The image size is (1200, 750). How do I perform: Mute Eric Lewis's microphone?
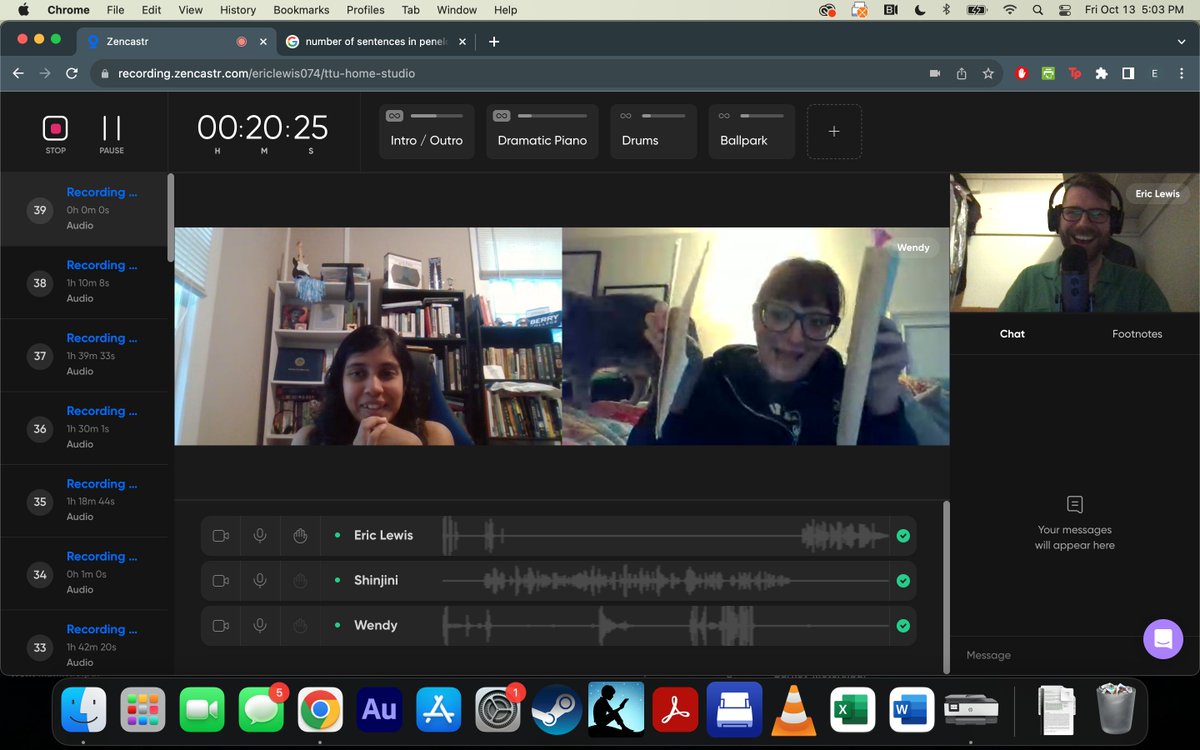(260, 535)
